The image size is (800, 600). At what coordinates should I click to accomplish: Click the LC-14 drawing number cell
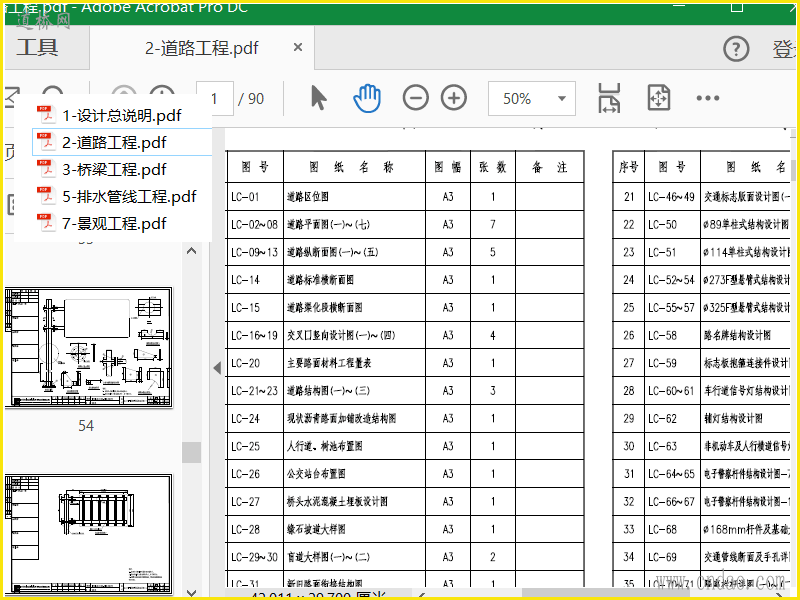pyautogui.click(x=255, y=280)
